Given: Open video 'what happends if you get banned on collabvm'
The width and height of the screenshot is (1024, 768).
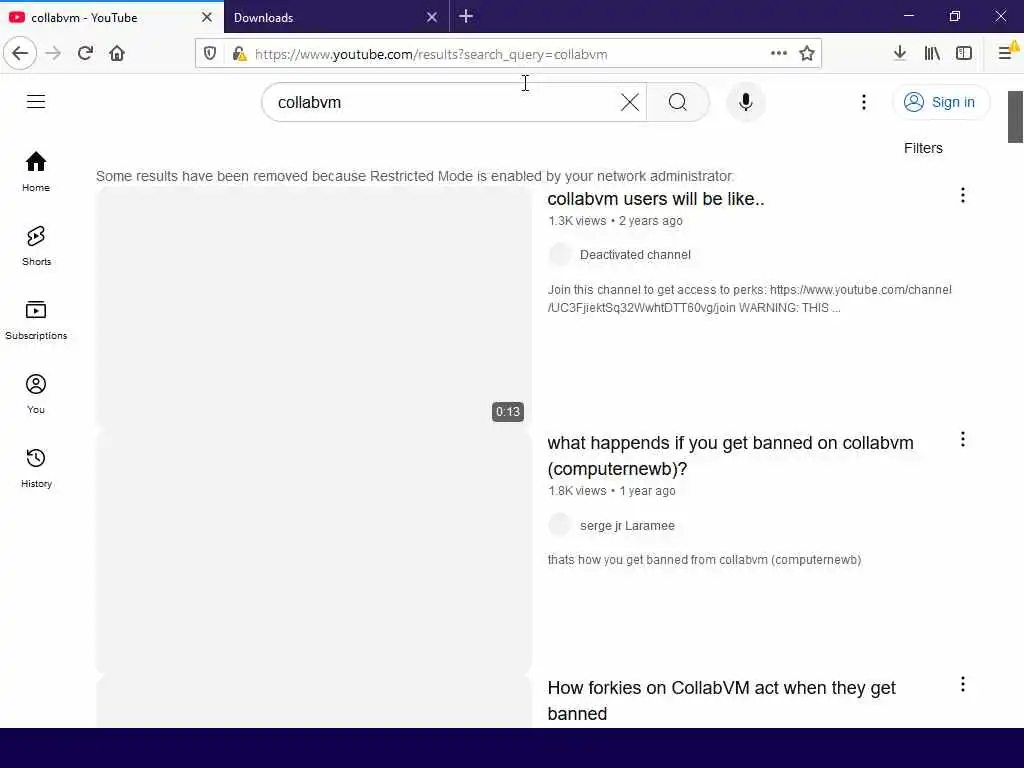Looking at the screenshot, I should (x=730, y=456).
